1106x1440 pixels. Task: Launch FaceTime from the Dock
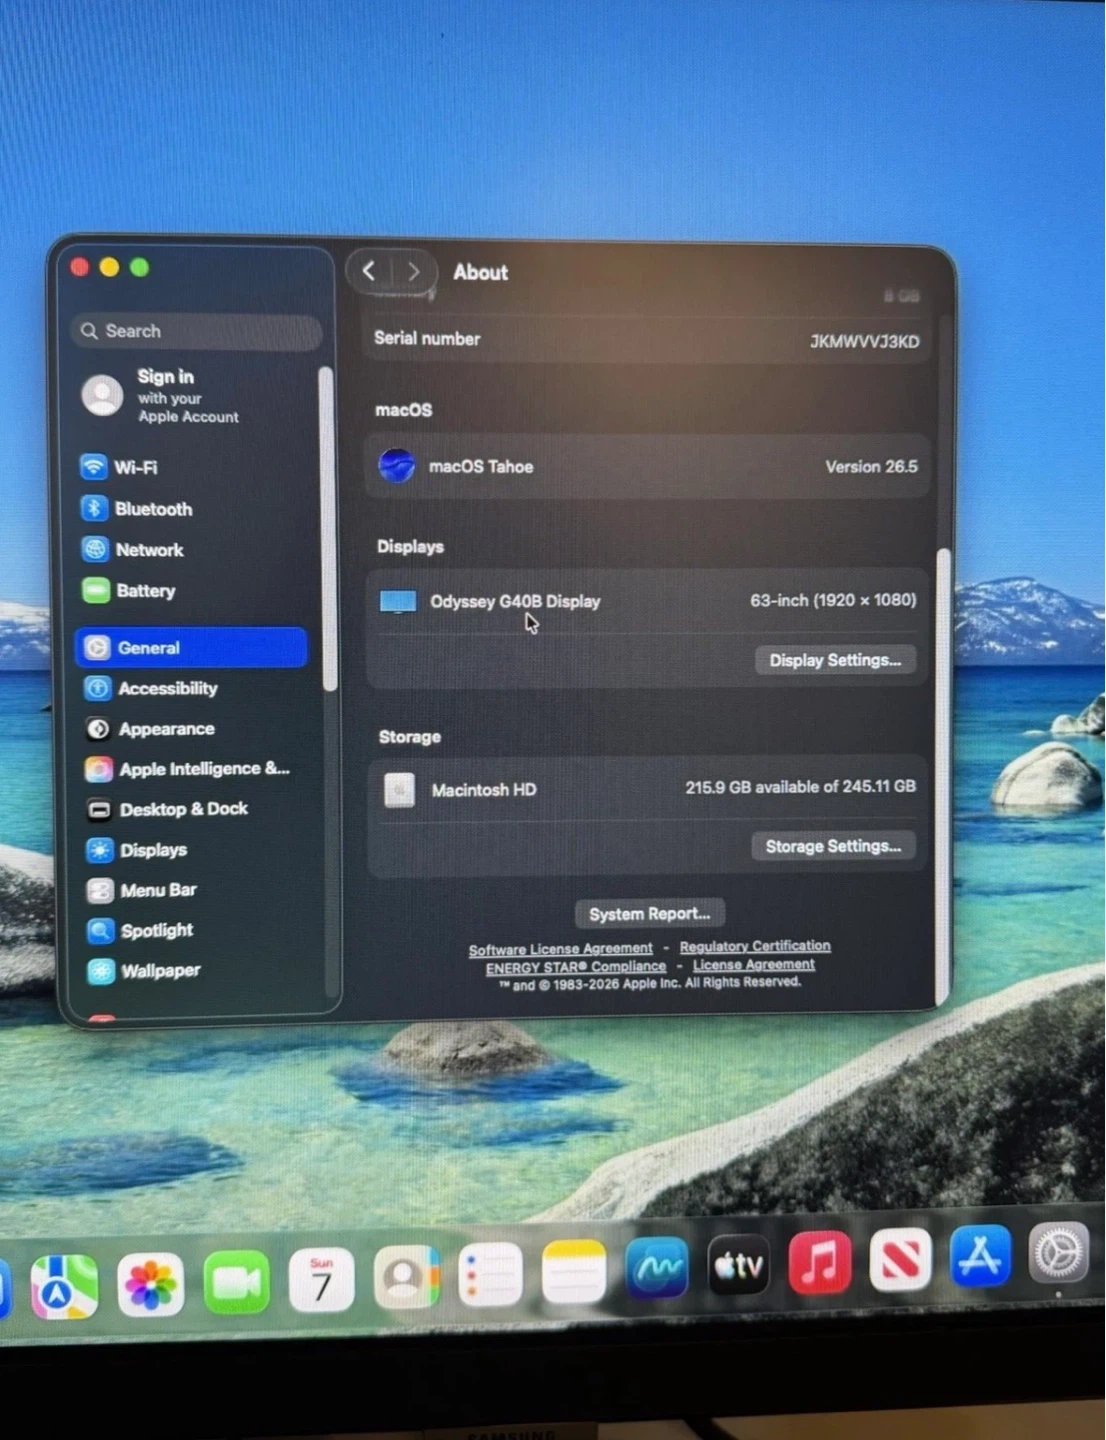click(x=236, y=1282)
